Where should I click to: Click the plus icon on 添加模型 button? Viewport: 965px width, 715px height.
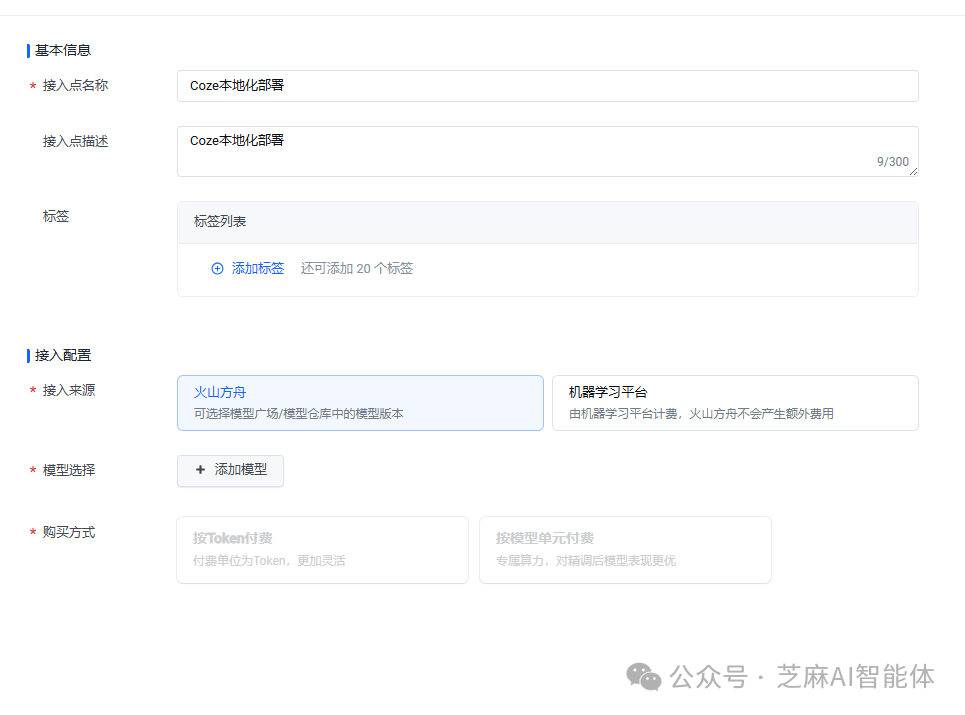200,469
